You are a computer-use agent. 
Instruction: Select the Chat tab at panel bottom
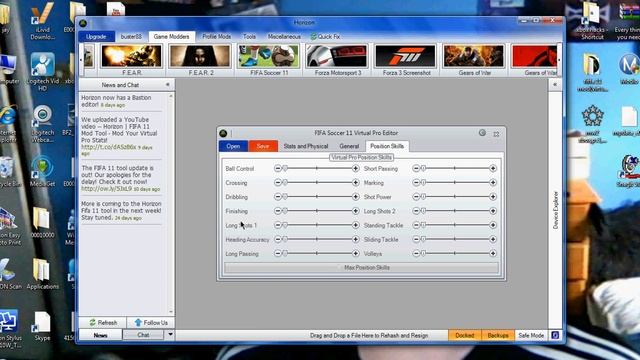[x=143, y=335]
